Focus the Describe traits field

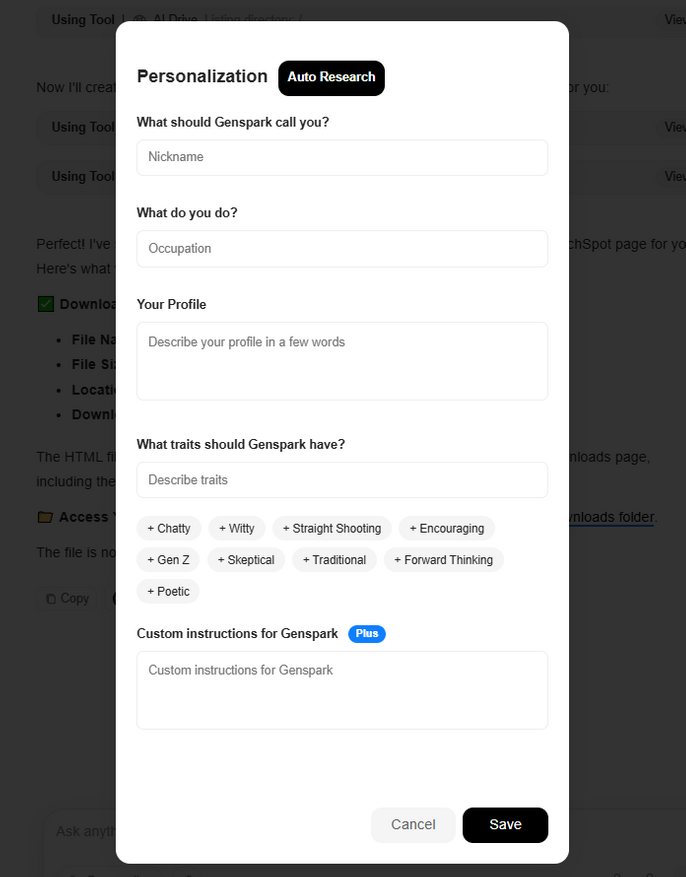(x=342, y=480)
